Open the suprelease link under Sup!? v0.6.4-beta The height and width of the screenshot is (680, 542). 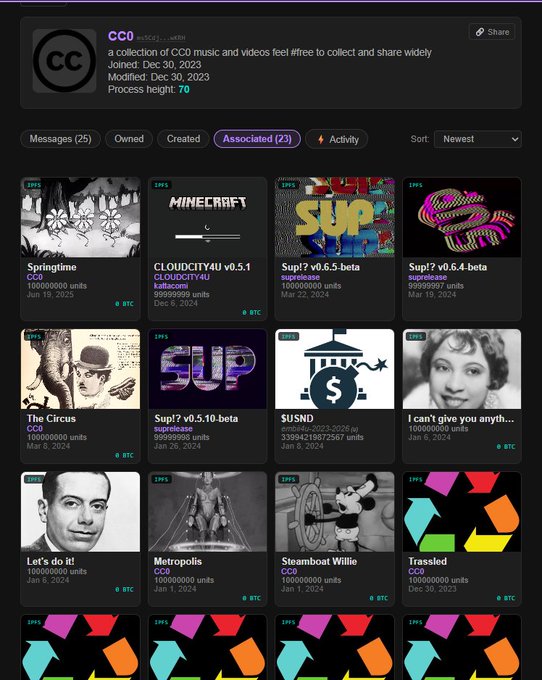427,277
